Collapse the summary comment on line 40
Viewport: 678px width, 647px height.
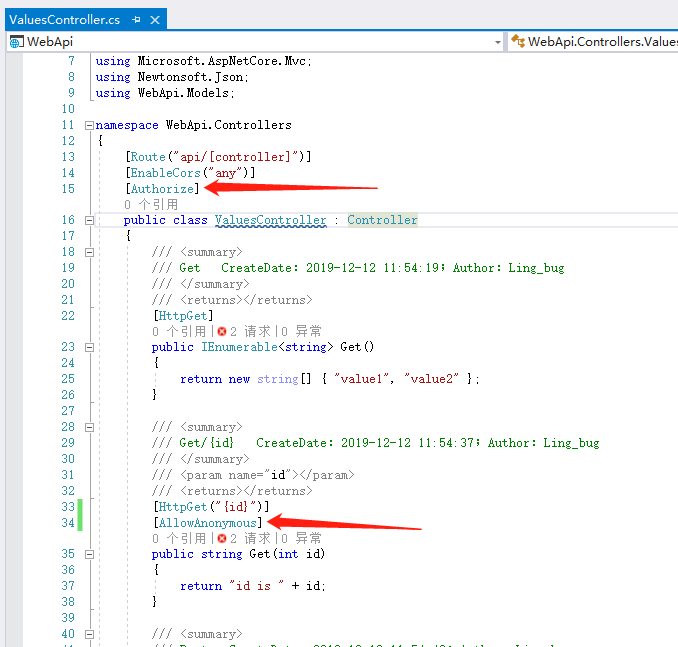coord(89,634)
